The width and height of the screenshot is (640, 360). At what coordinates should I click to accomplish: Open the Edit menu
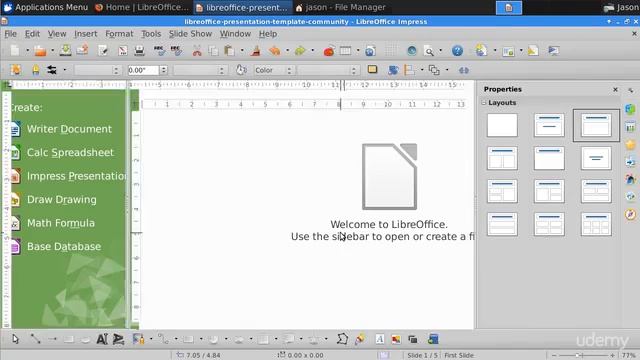(32, 34)
